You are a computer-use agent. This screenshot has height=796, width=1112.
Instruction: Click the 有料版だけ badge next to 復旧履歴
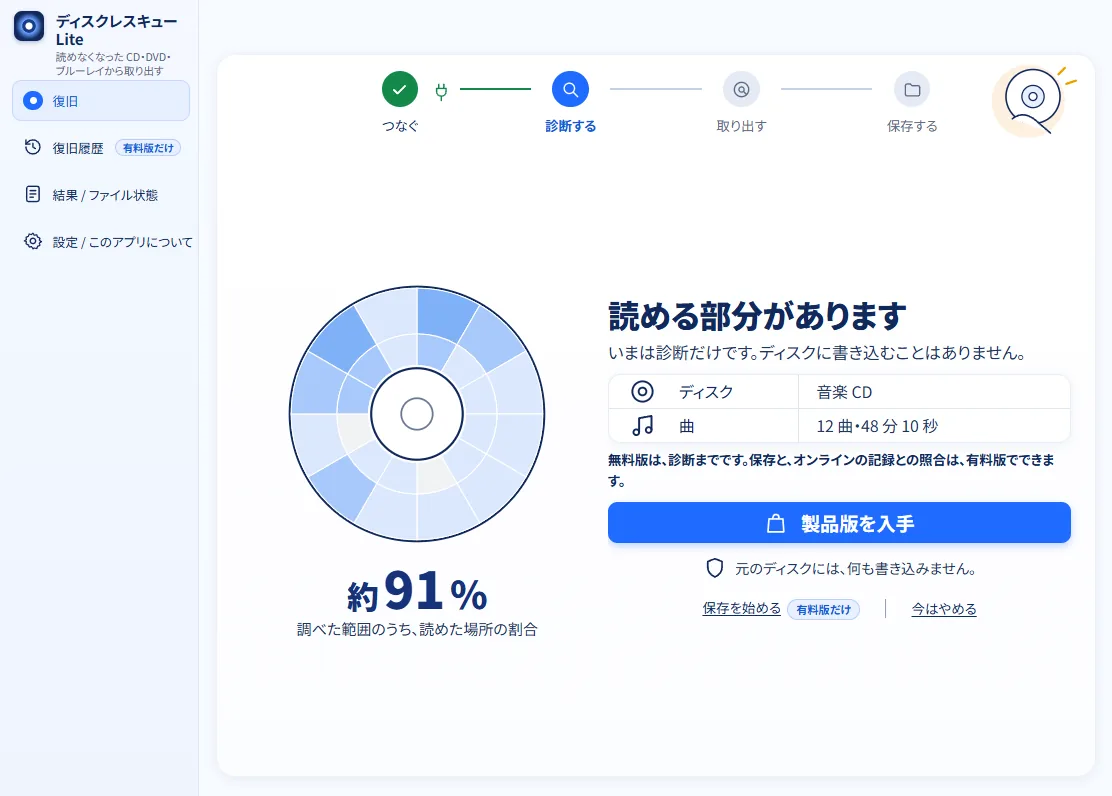point(148,148)
